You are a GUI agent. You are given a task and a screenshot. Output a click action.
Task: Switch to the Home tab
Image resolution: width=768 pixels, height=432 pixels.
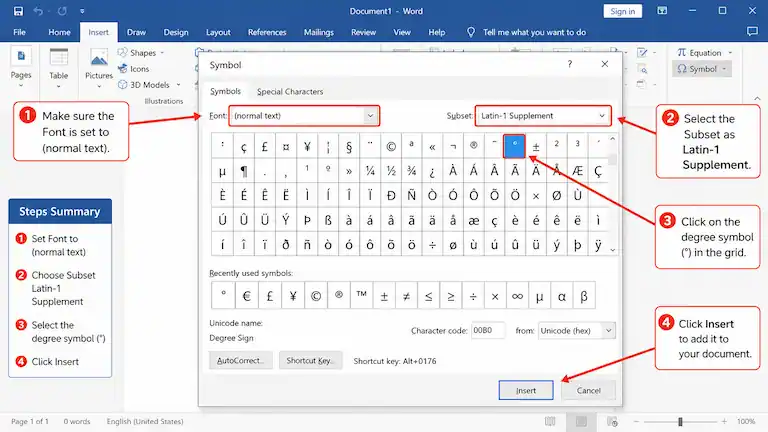[x=59, y=32]
